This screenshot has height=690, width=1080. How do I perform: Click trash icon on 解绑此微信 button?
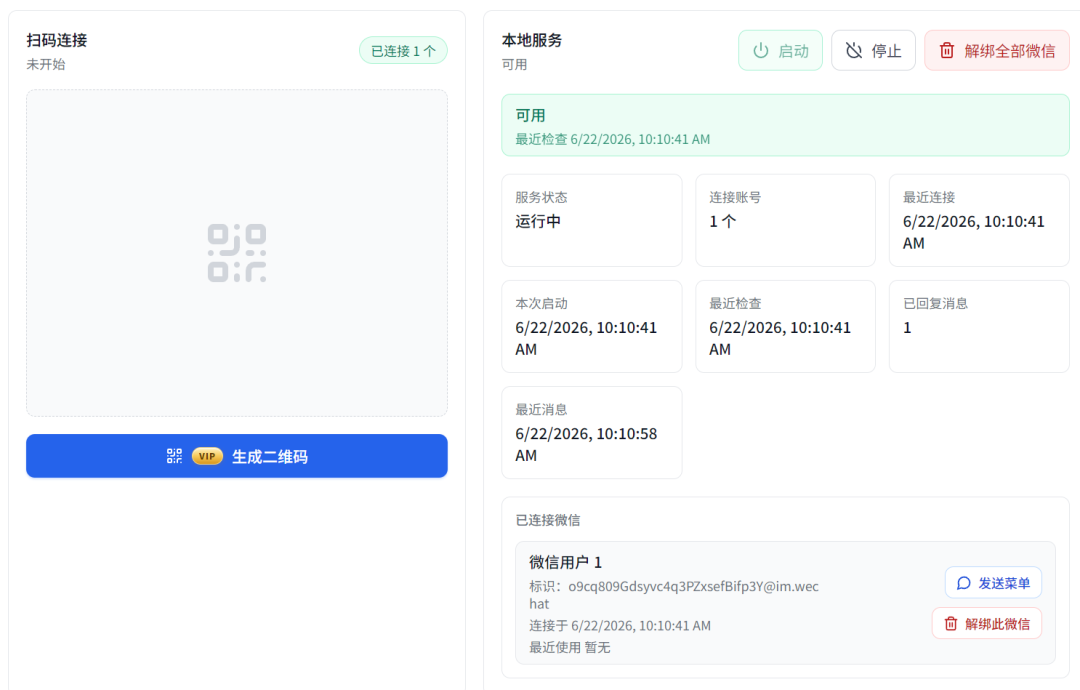click(951, 623)
